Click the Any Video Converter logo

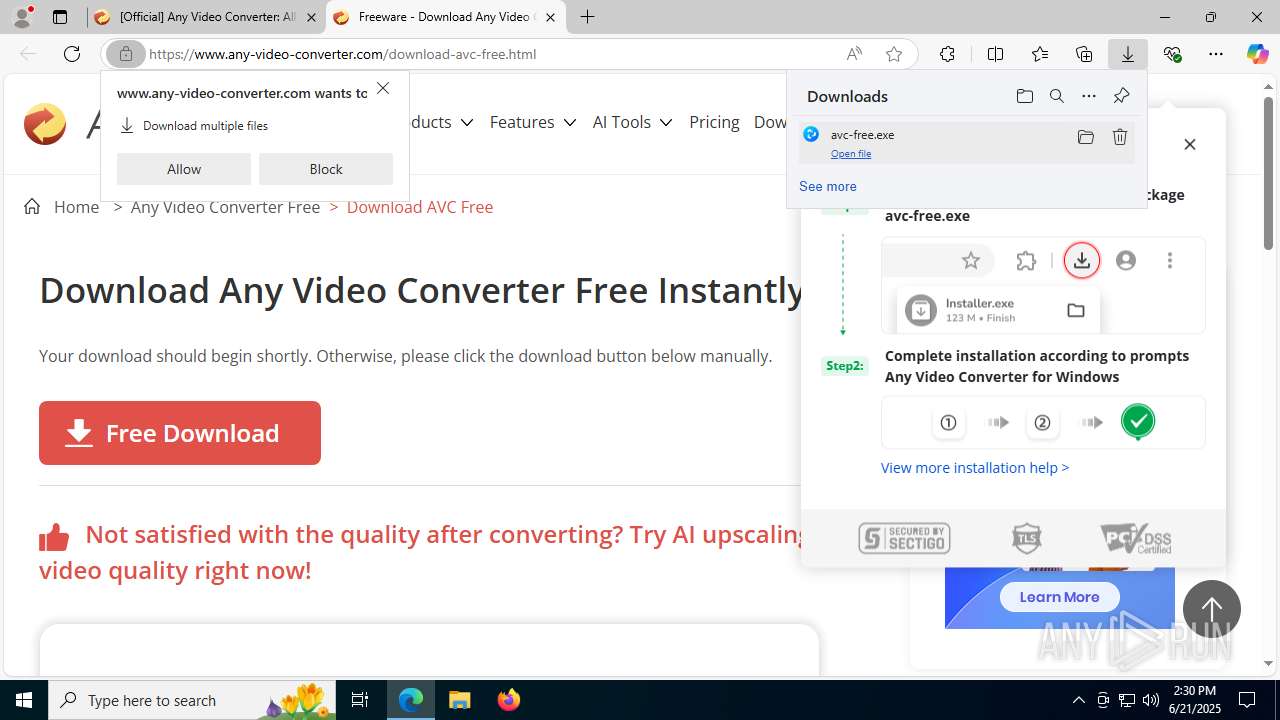[45, 124]
